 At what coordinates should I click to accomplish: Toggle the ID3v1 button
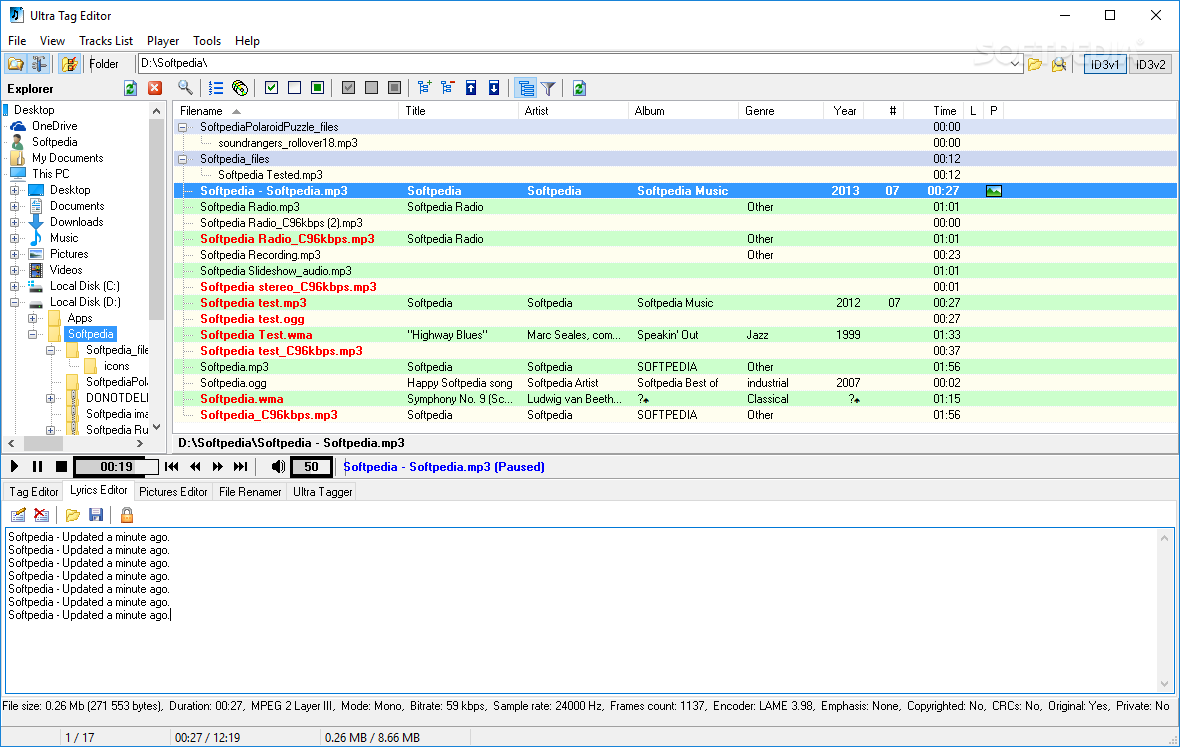1105,65
